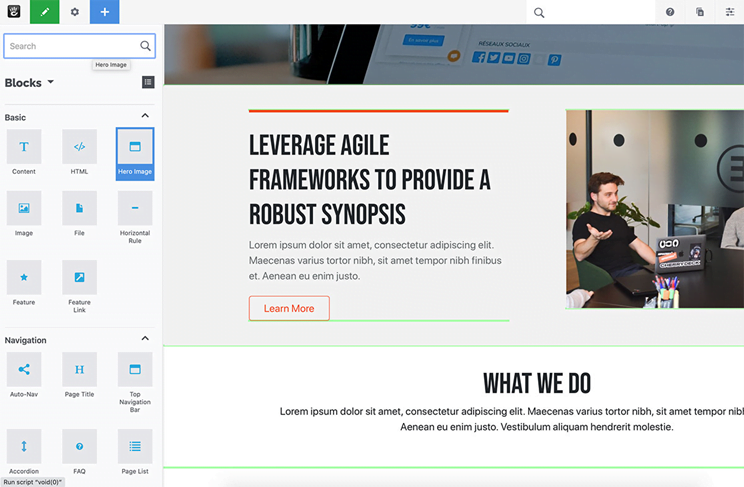Choose the FAQ block icon
744x487 pixels.
pyautogui.click(x=79, y=446)
